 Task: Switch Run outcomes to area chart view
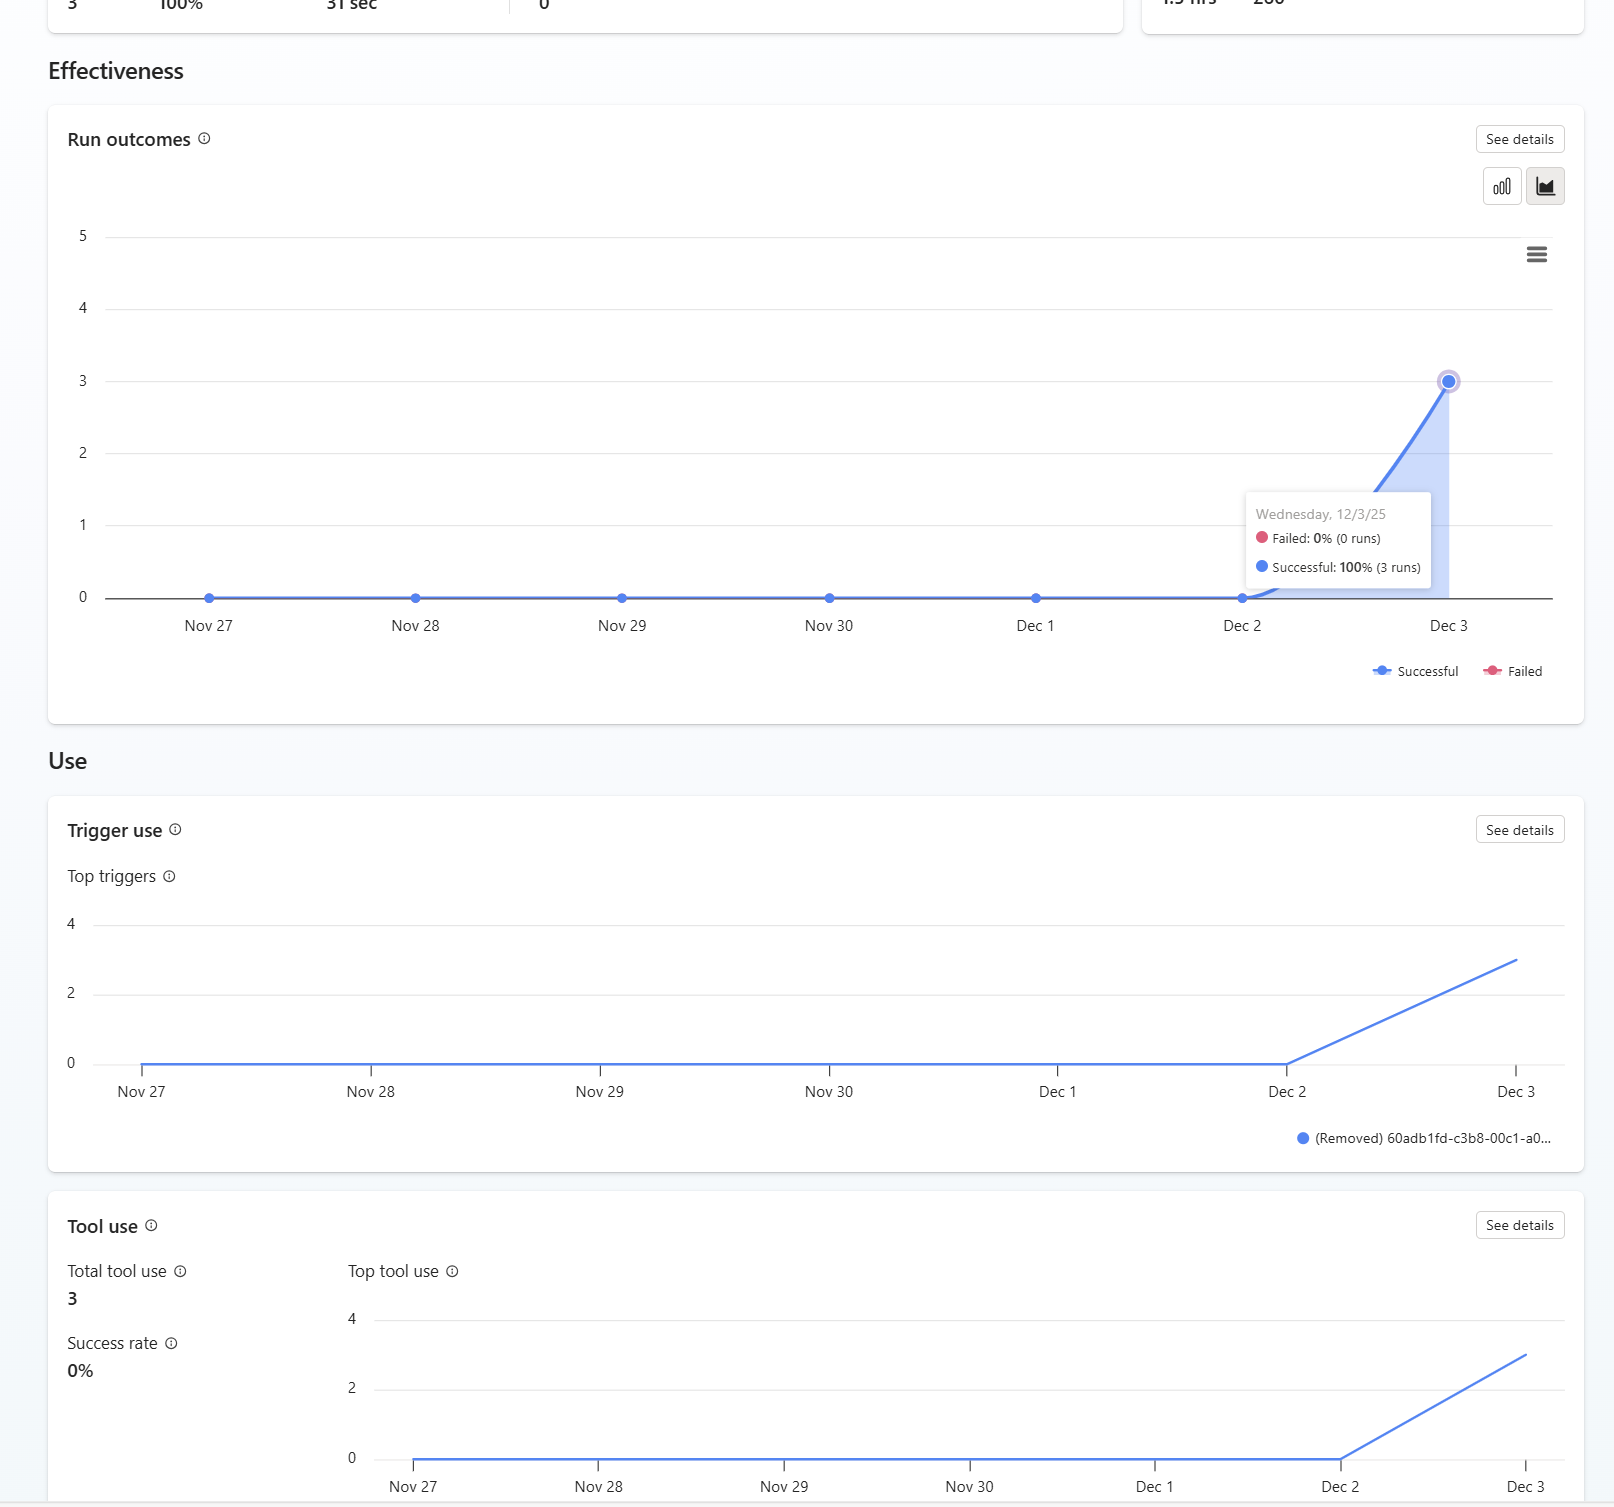tap(1545, 187)
